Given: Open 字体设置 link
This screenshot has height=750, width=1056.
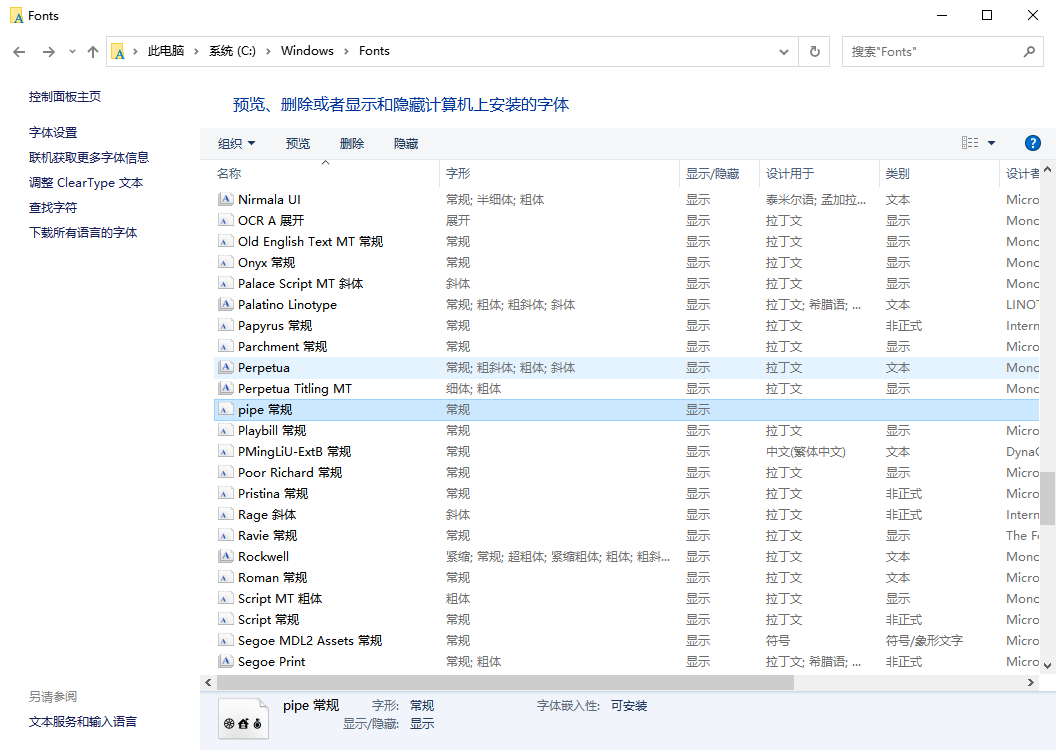Looking at the screenshot, I should pyautogui.click(x=53, y=133).
